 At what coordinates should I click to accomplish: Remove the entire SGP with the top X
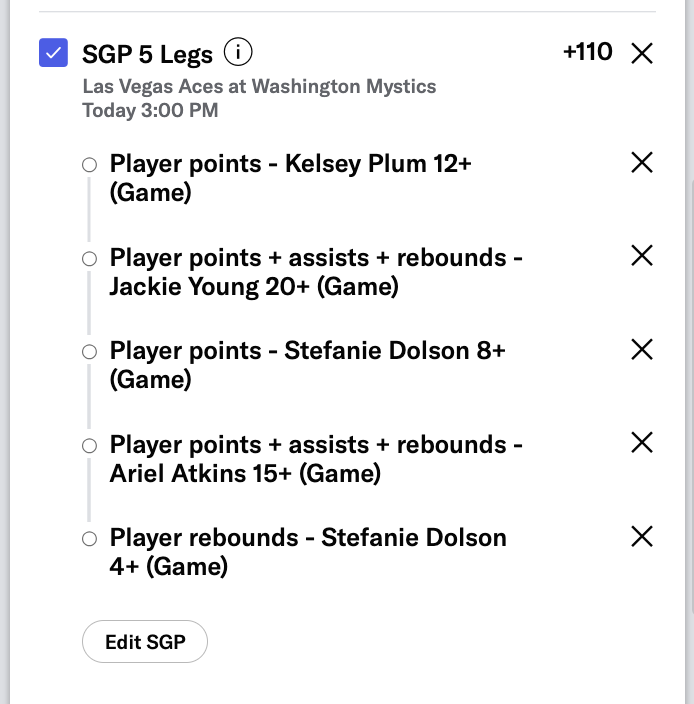[642, 54]
